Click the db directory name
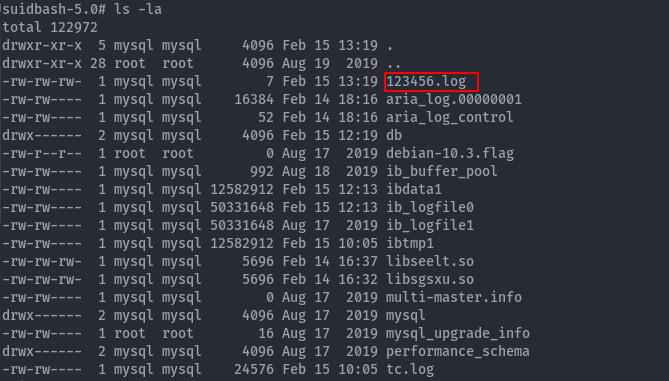This screenshot has width=669, height=381. pos(394,135)
